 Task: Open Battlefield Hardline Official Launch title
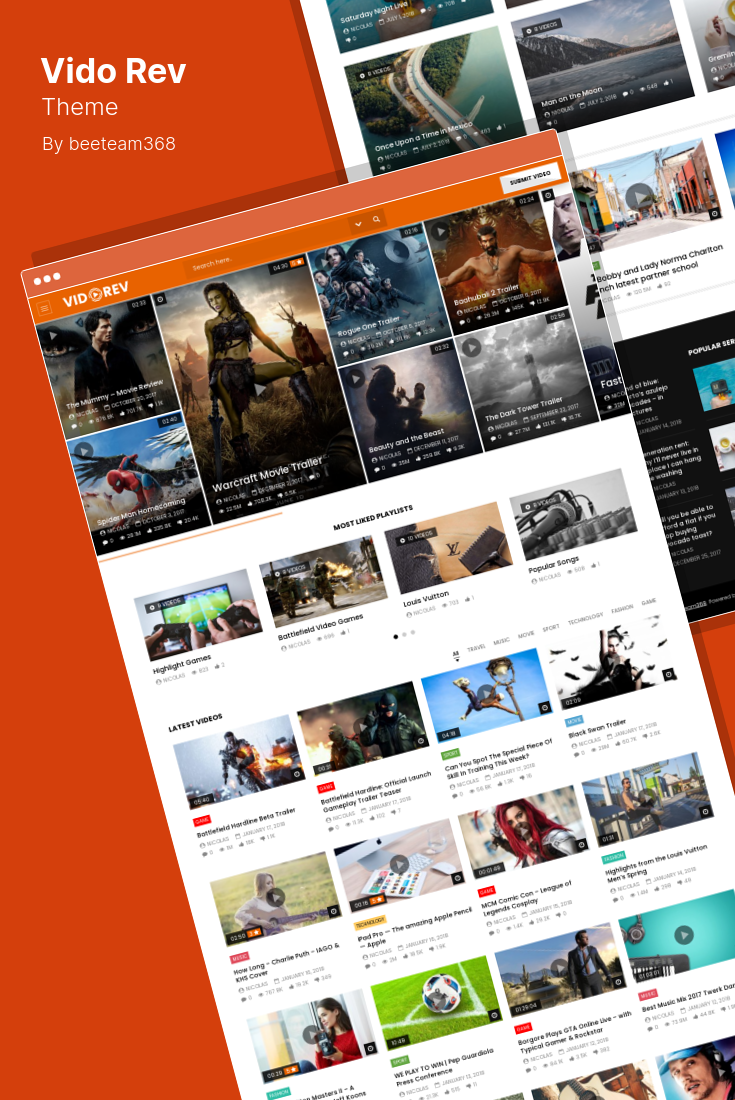(x=377, y=791)
